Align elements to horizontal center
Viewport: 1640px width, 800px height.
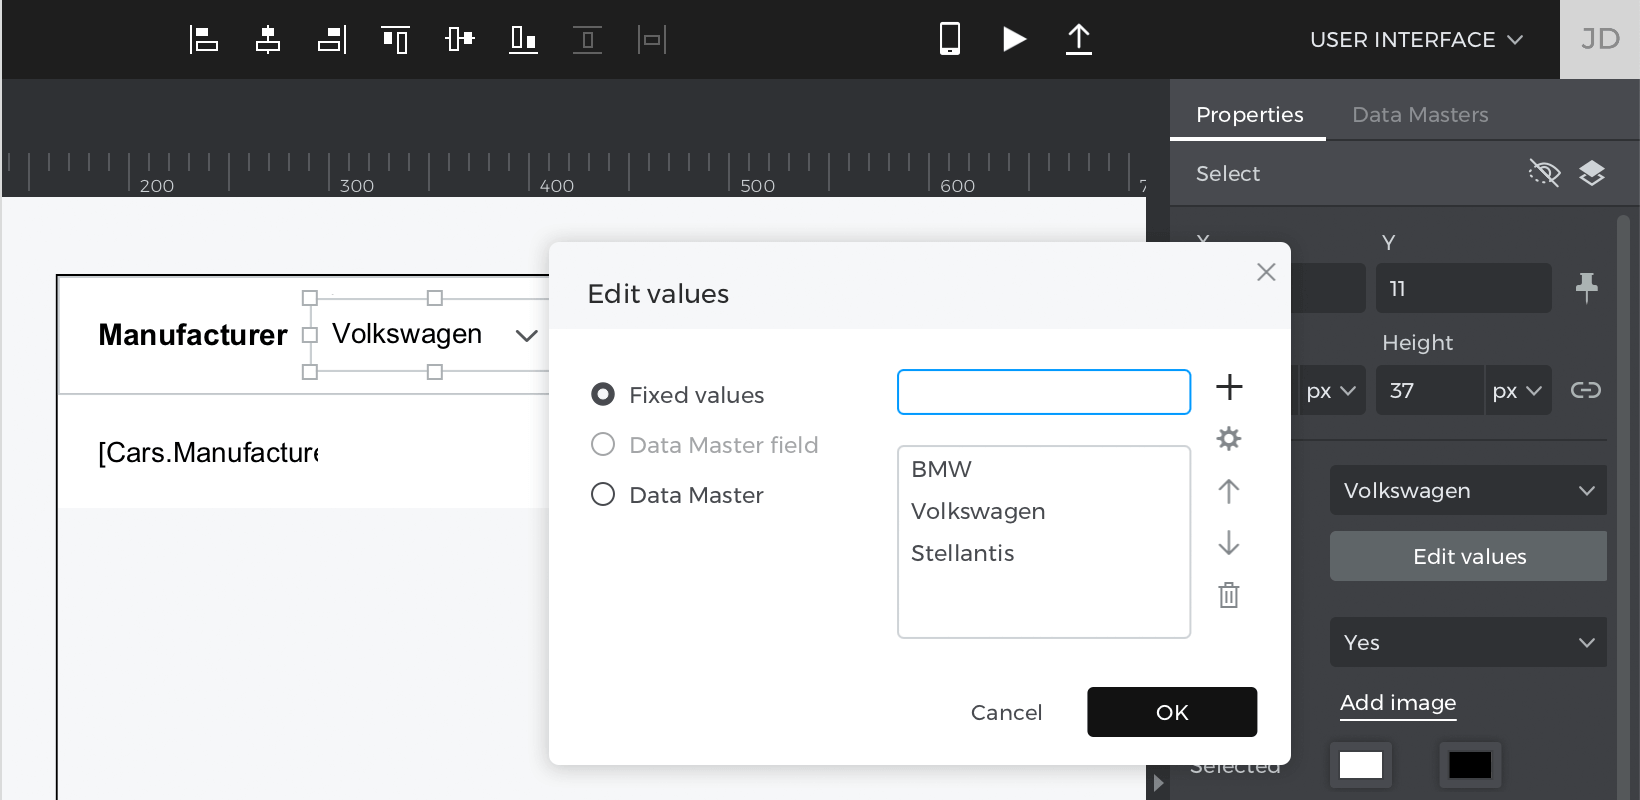268,40
